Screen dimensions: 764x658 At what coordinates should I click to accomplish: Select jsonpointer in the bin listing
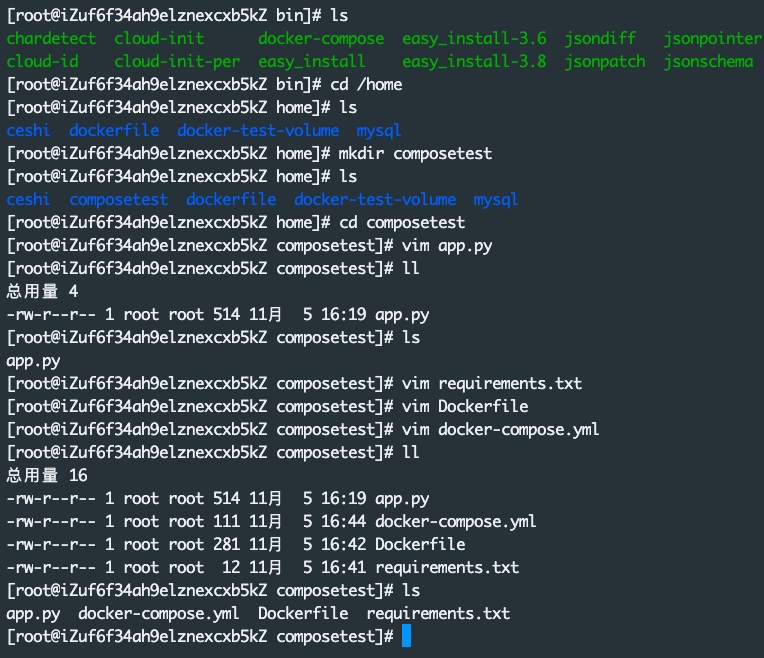click(x=712, y=39)
